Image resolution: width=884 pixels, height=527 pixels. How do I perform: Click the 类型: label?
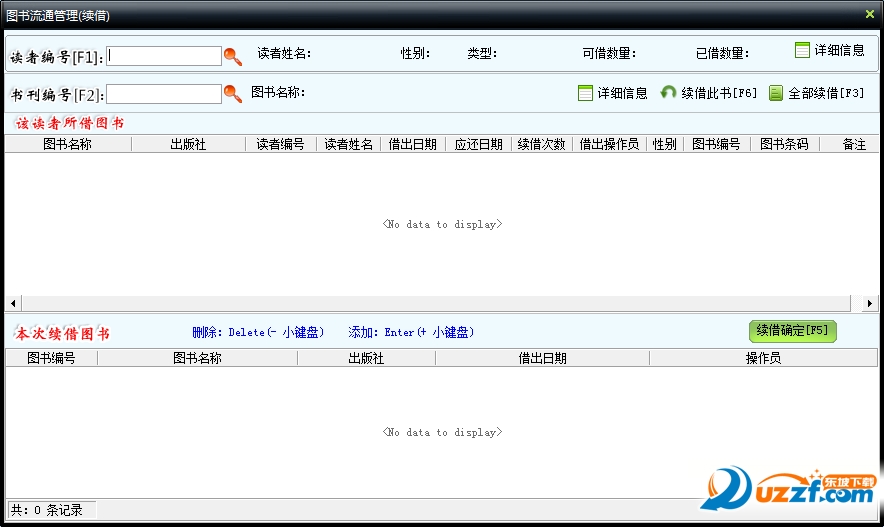tap(482, 54)
